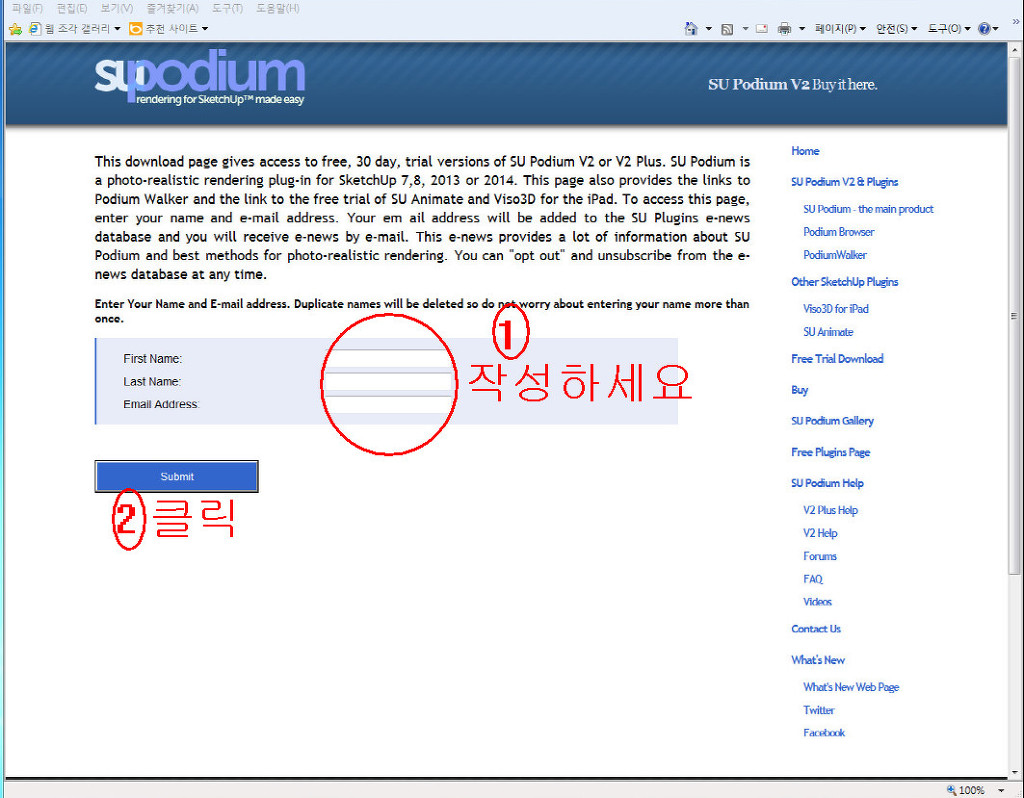1024x798 pixels.
Task: Open the Forums link
Action: [820, 556]
